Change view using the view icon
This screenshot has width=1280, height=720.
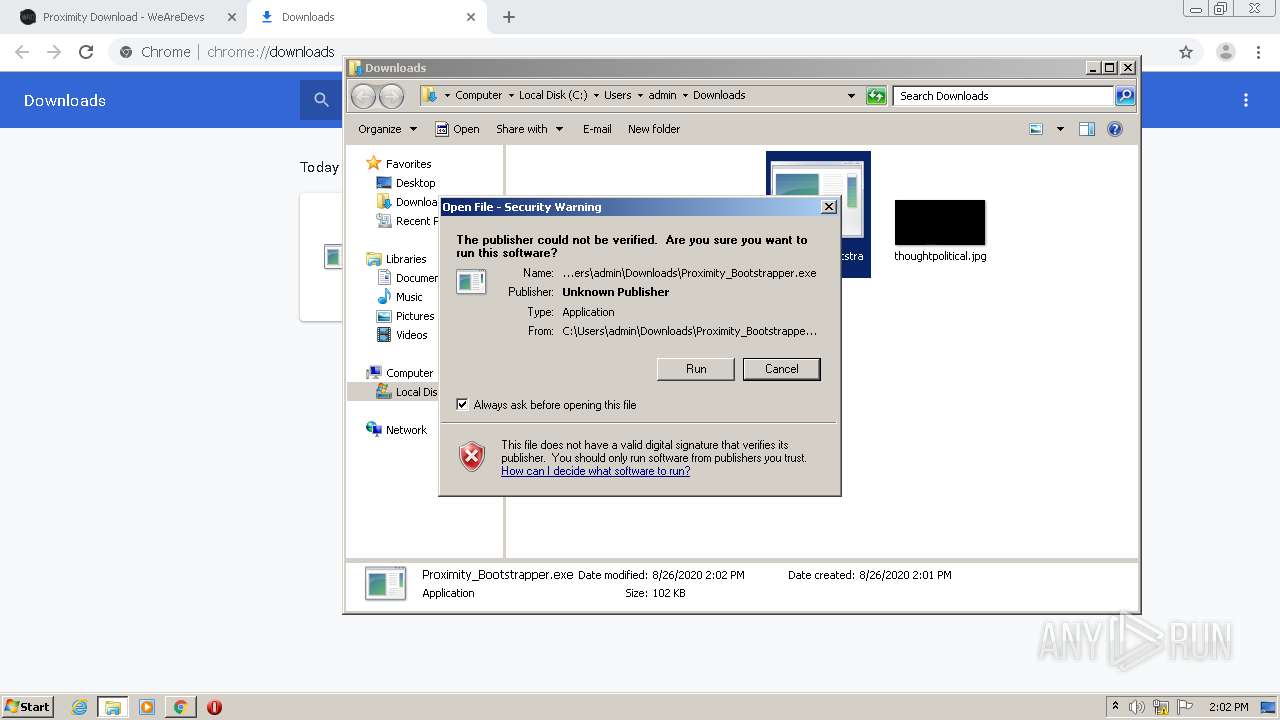1036,129
